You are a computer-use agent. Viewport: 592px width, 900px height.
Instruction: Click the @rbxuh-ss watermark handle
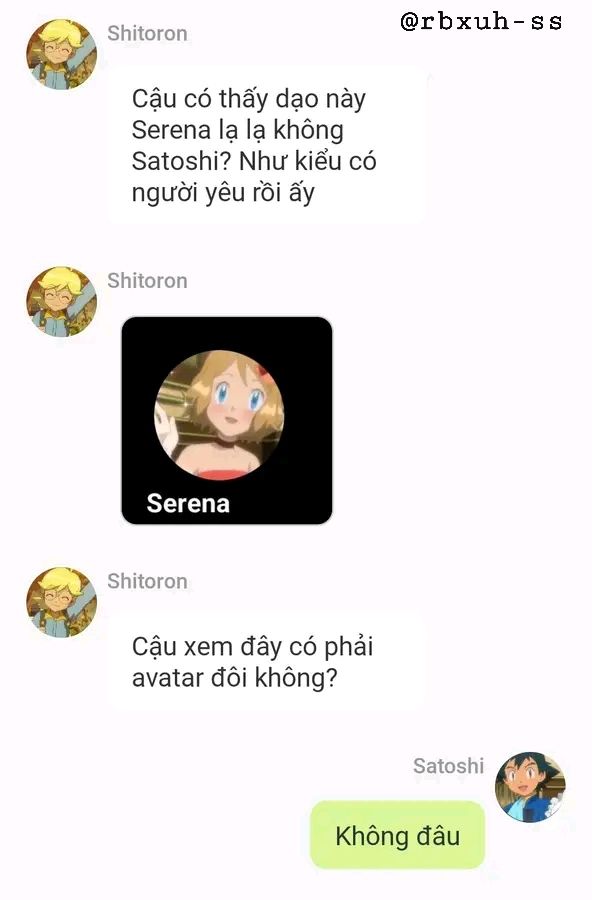point(481,22)
